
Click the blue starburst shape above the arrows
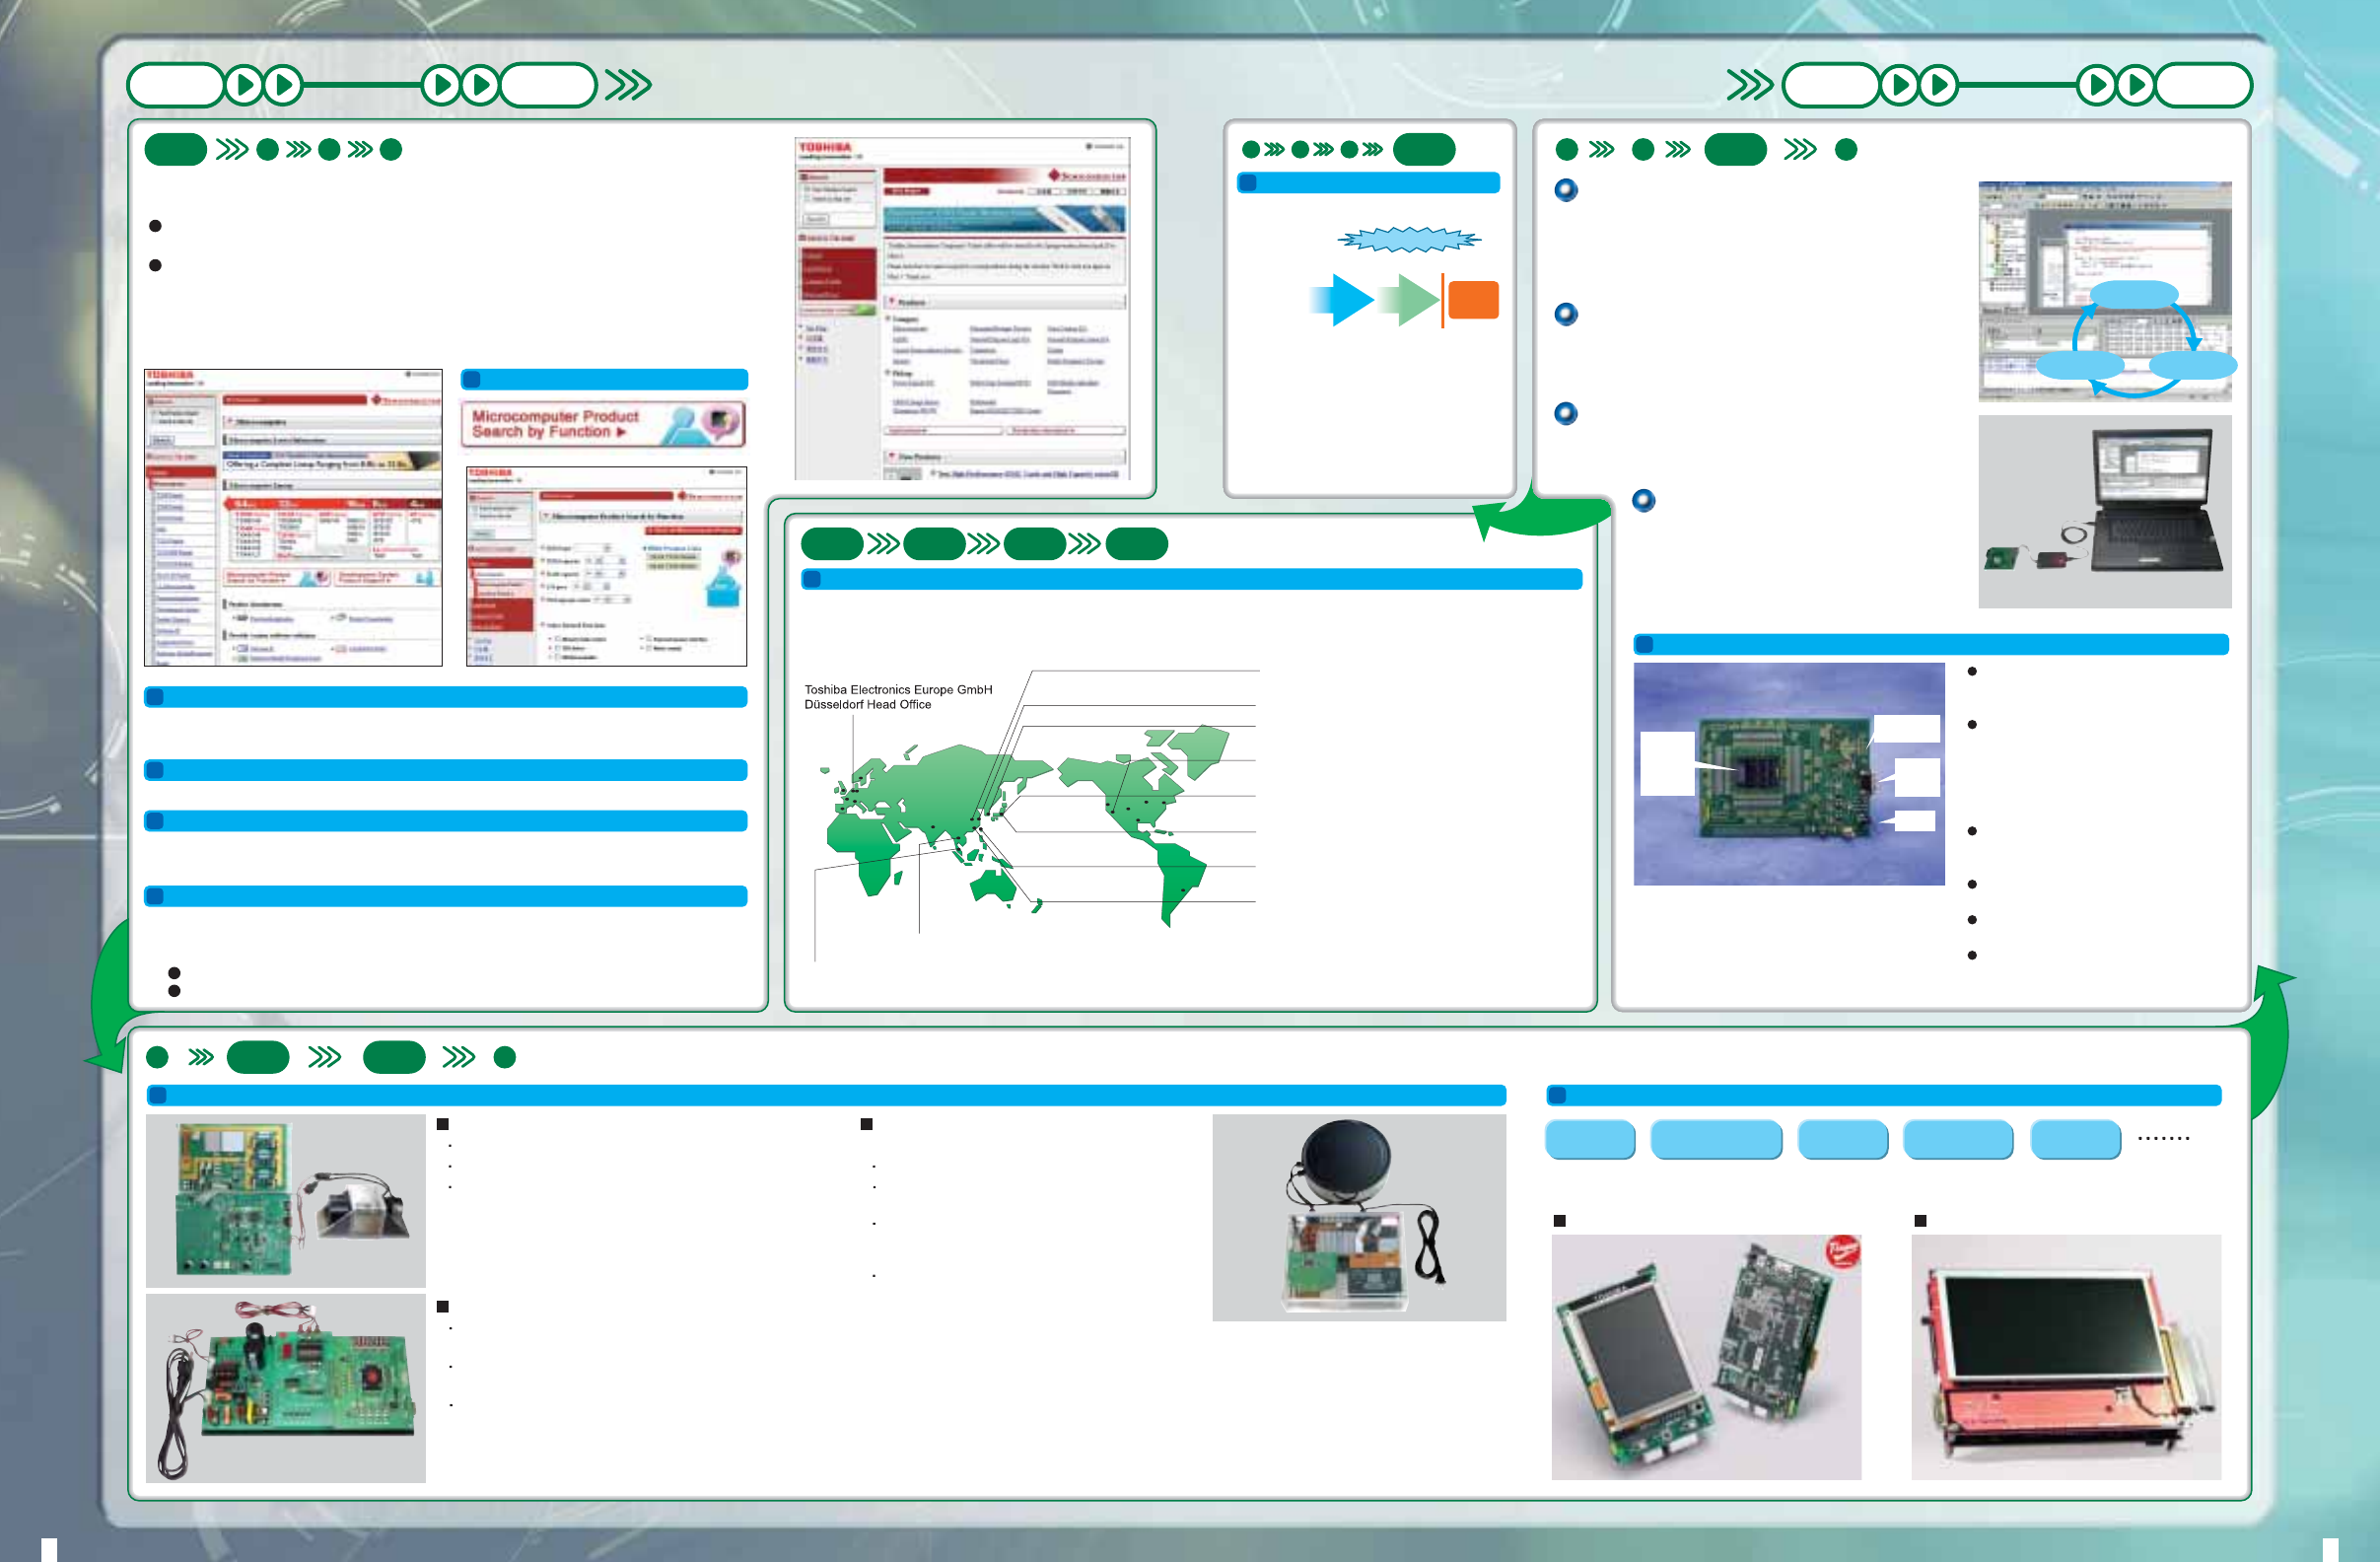(1408, 239)
